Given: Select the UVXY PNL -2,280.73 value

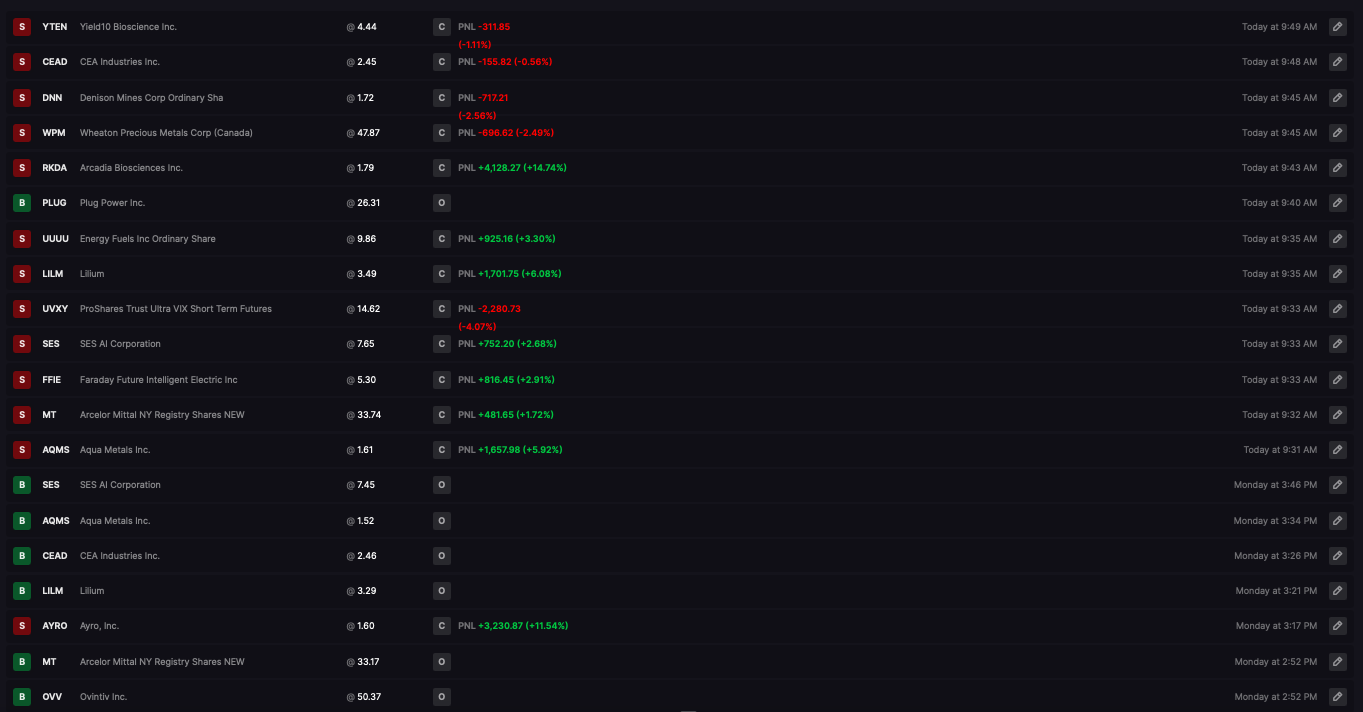Looking at the screenshot, I should click(499, 309).
